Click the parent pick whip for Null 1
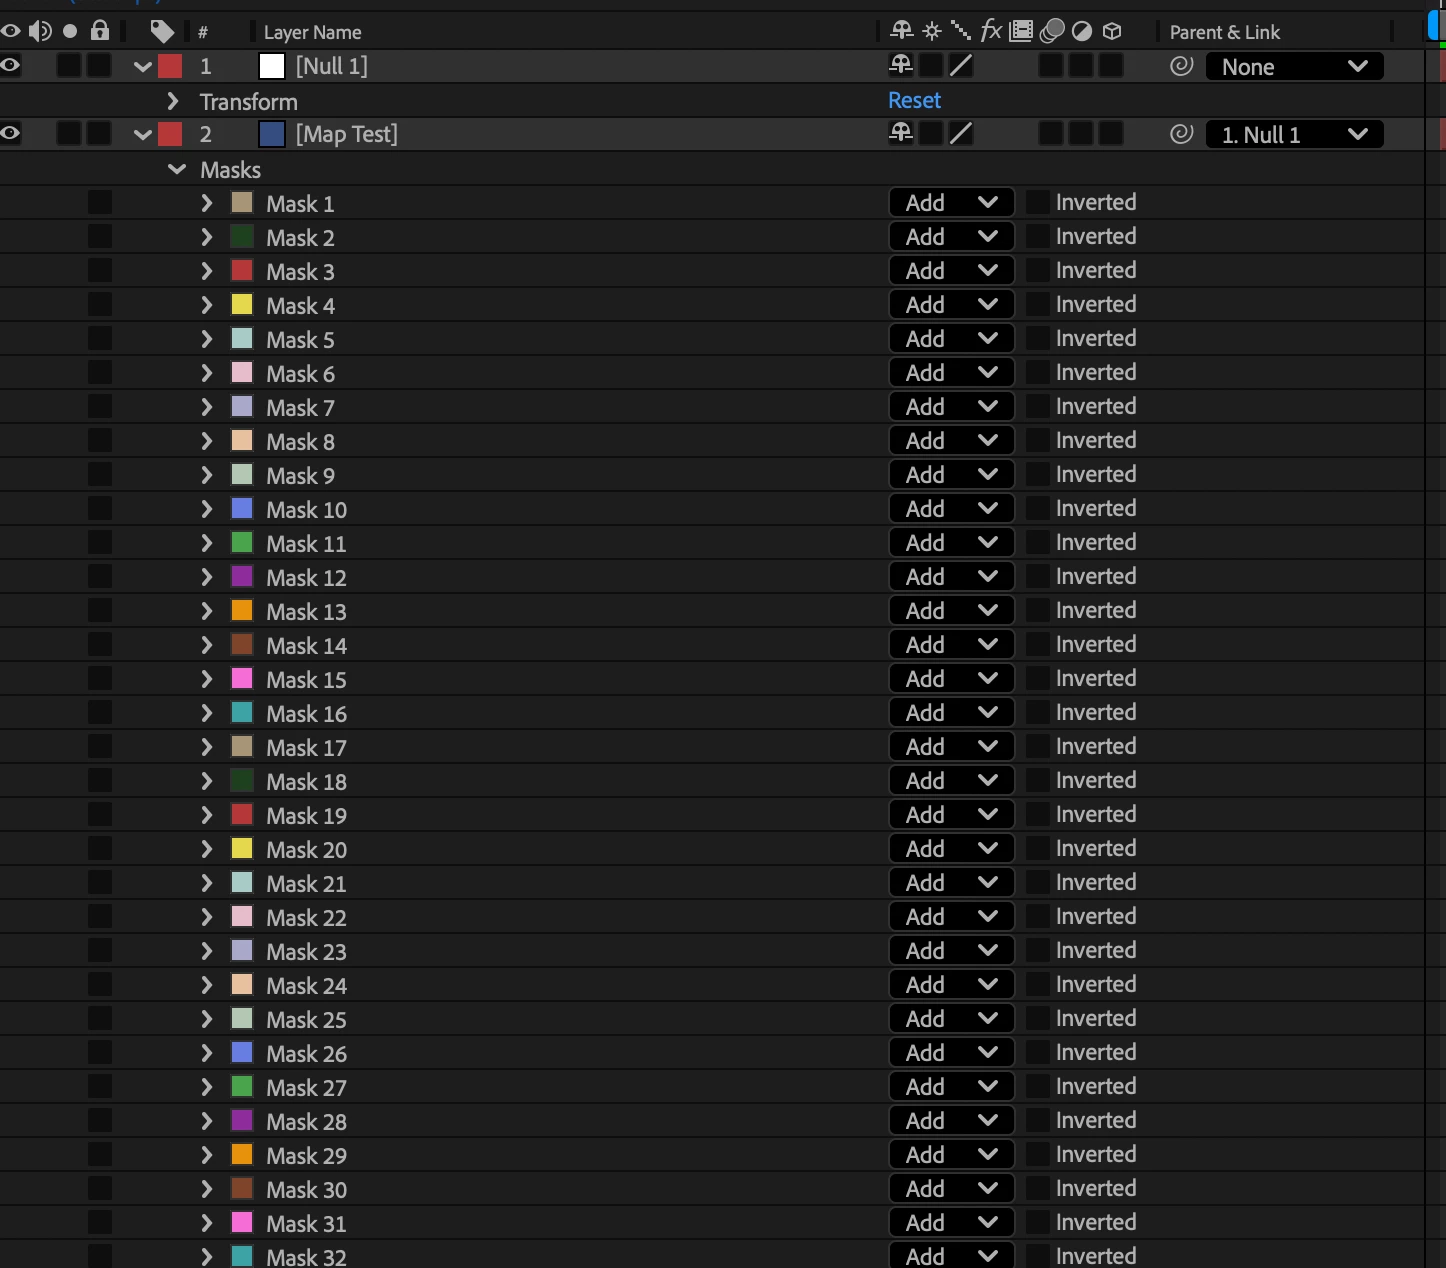 coord(1182,66)
